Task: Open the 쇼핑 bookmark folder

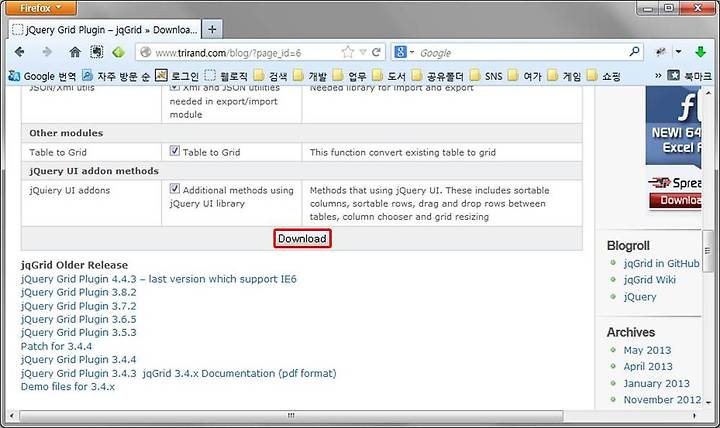Action: click(604, 76)
